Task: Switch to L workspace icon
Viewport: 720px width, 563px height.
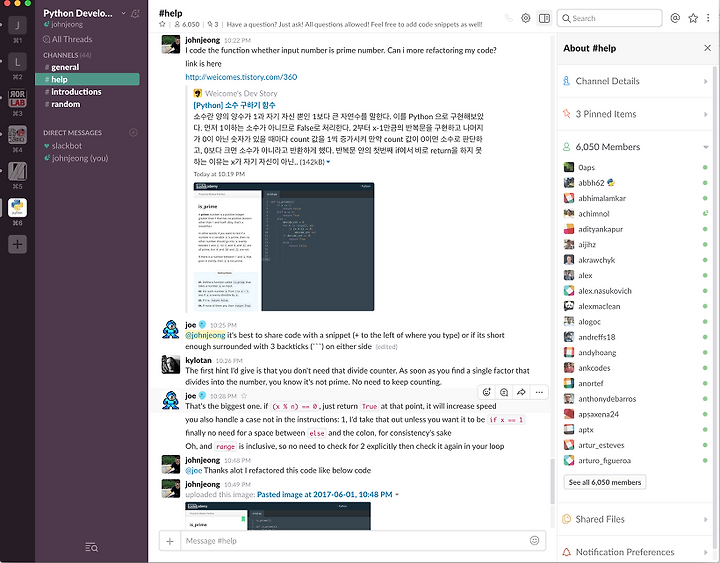Action: coord(17,62)
